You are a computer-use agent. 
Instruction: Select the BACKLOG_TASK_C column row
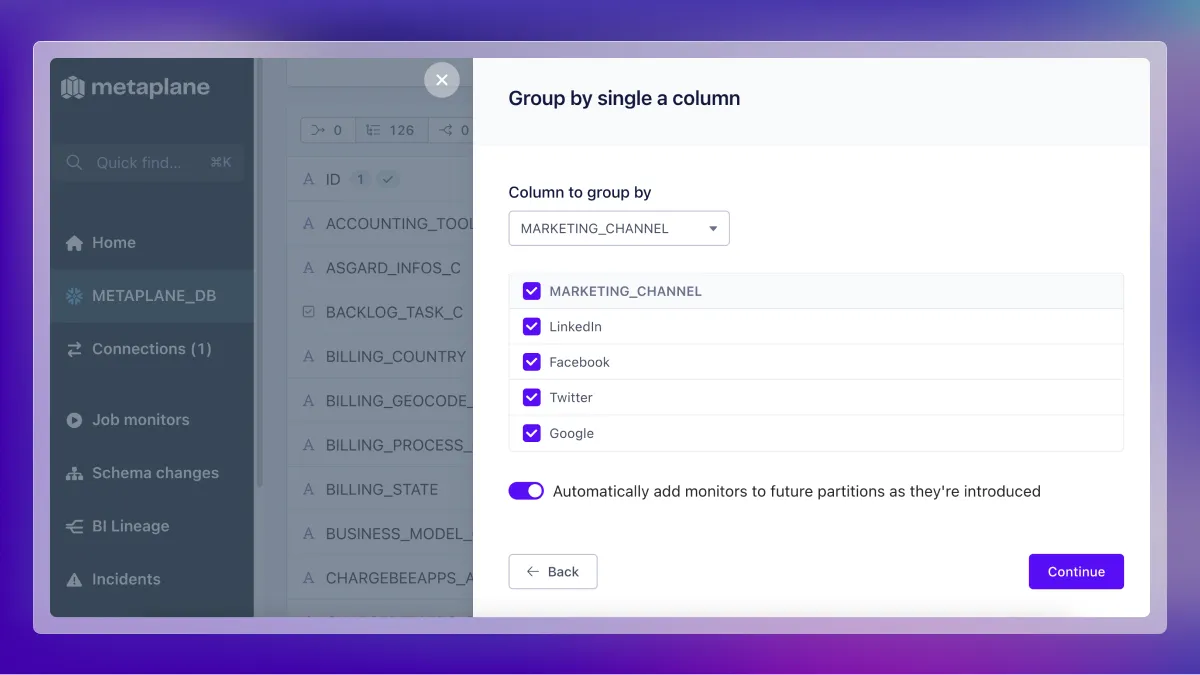point(380,312)
